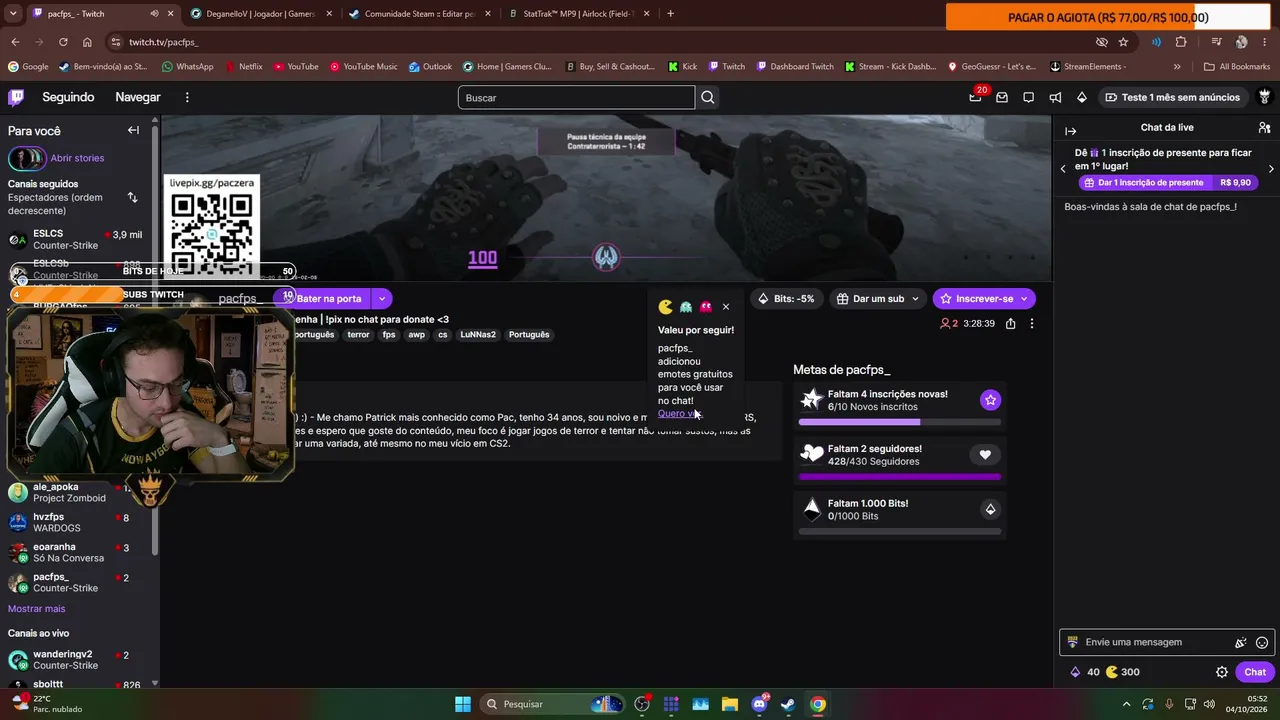
Task: Click Bits: -5% button
Action: [x=786, y=298]
